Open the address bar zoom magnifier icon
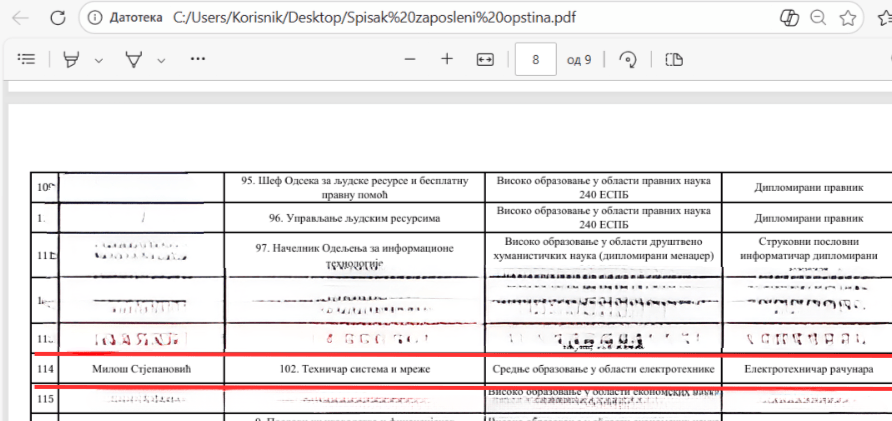 click(x=818, y=18)
